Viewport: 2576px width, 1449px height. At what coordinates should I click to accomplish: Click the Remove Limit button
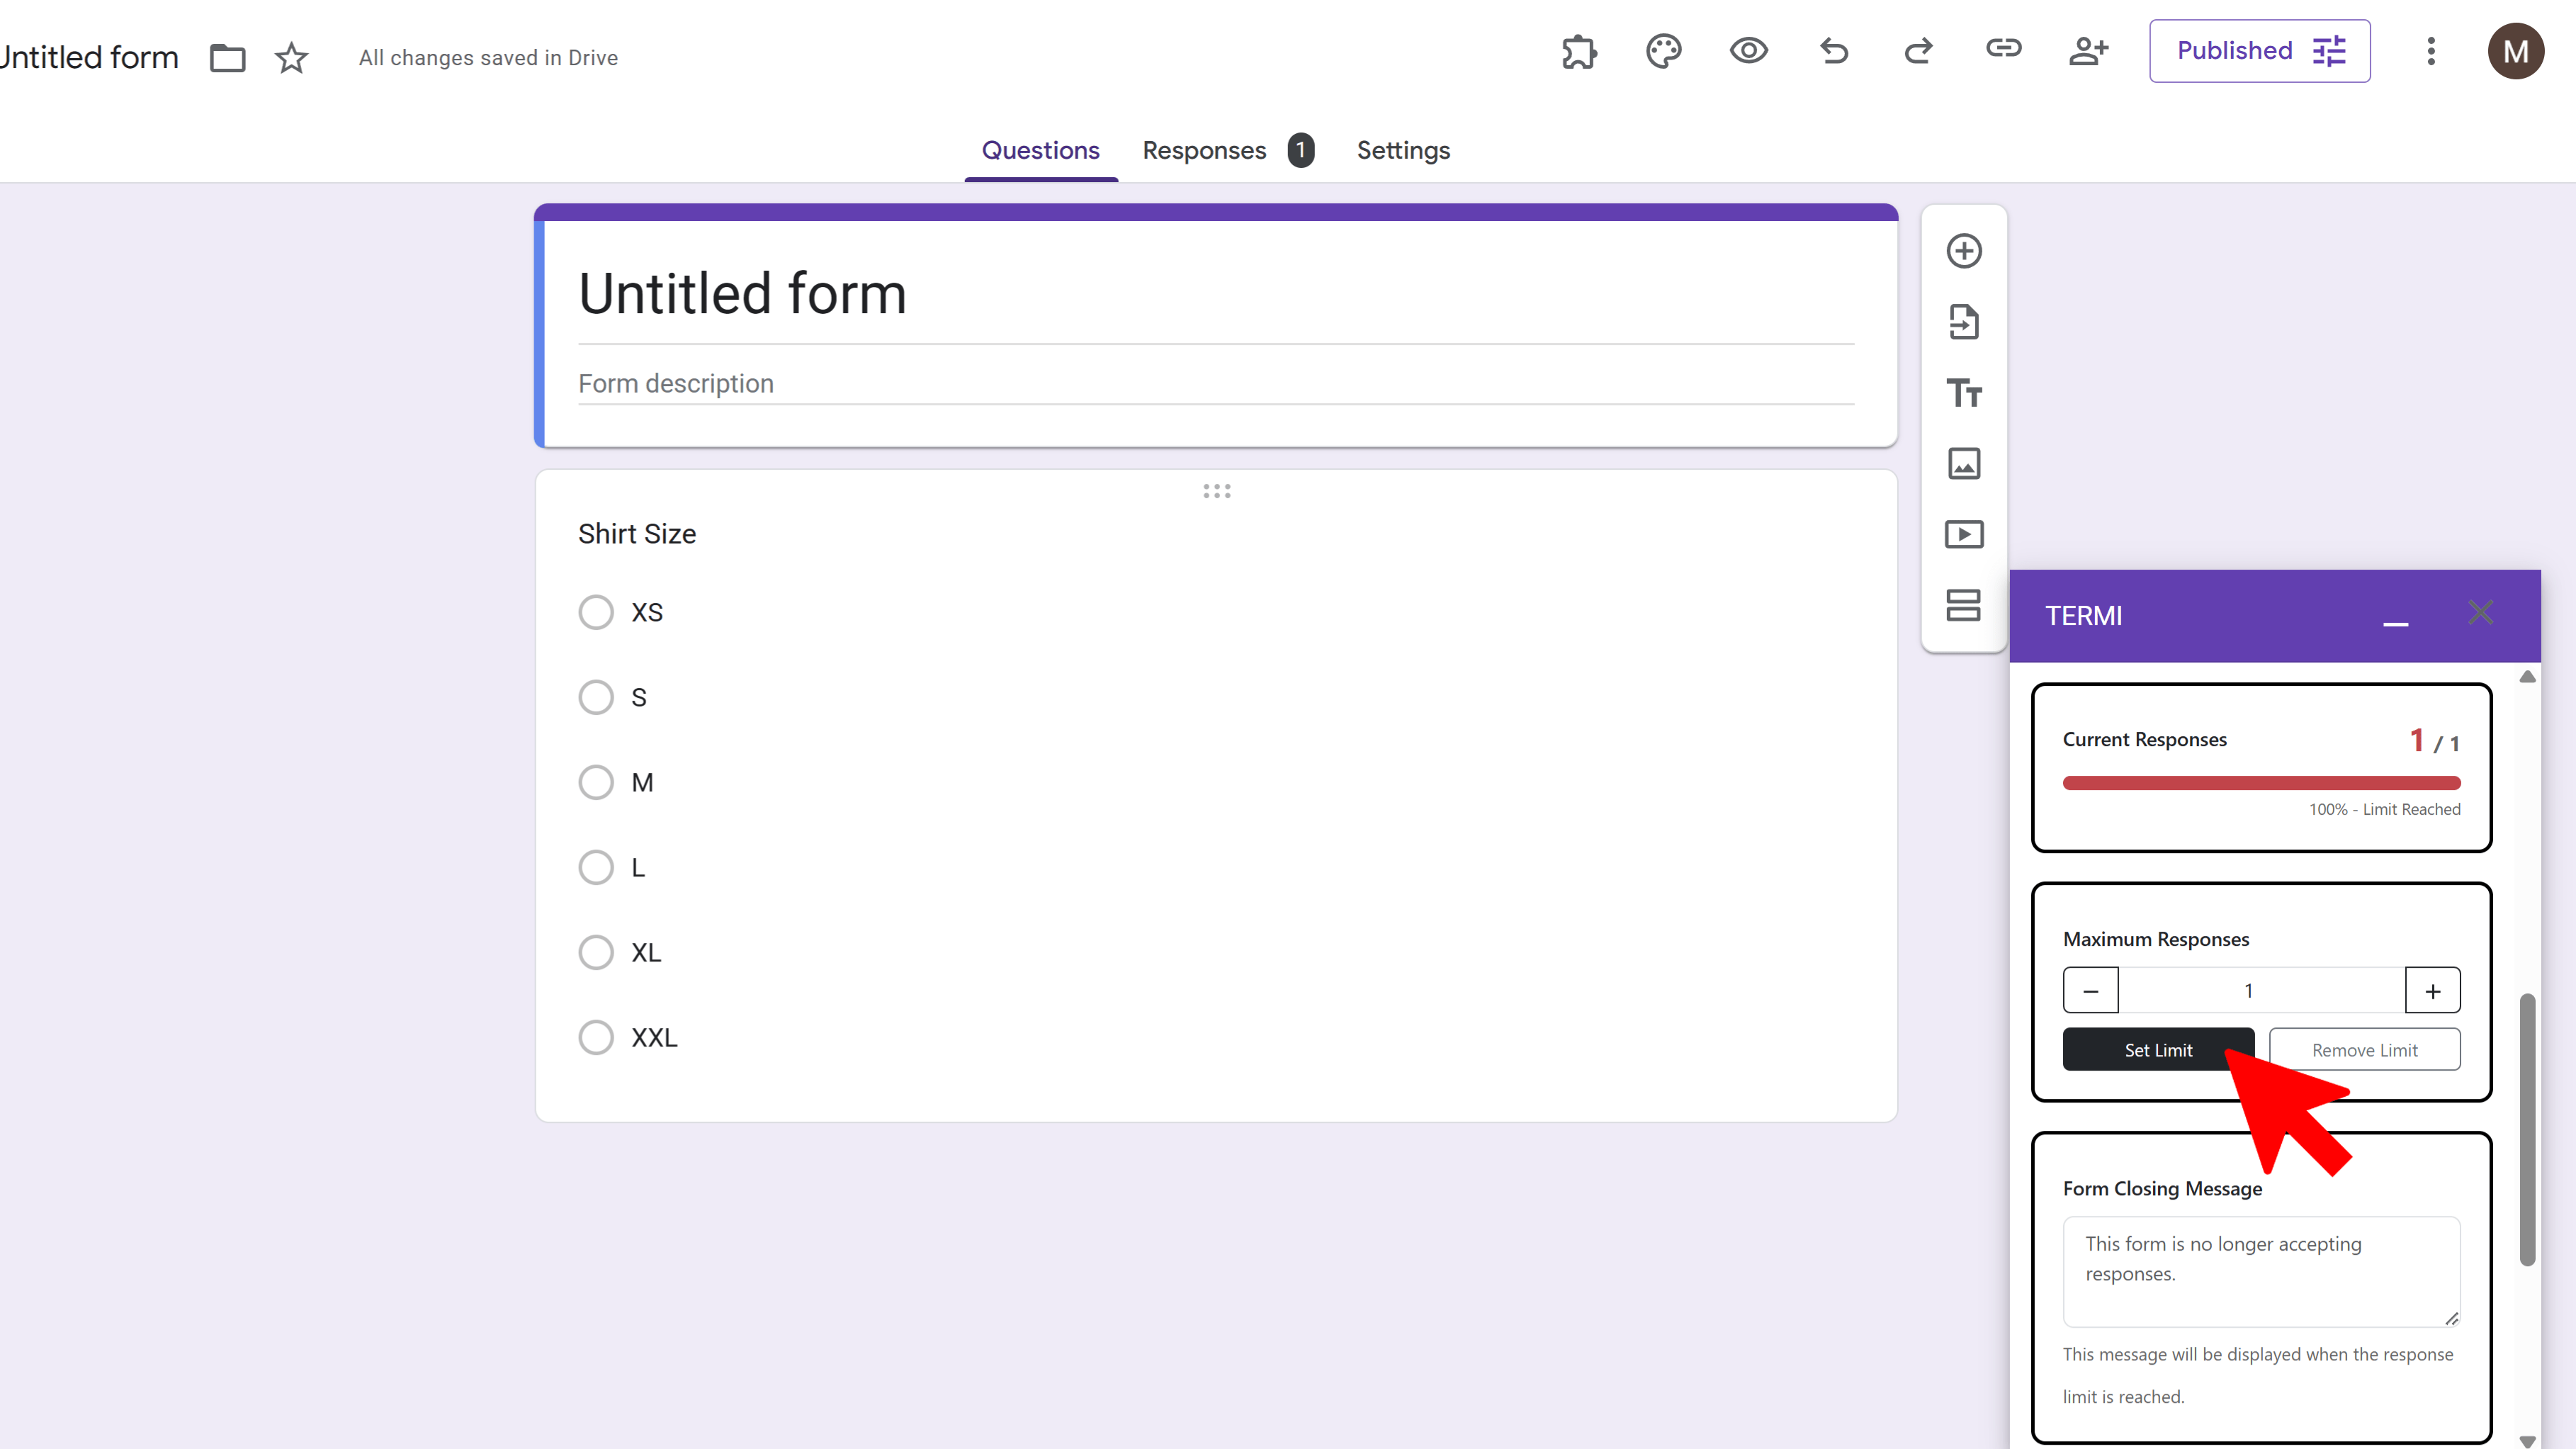(2364, 1049)
